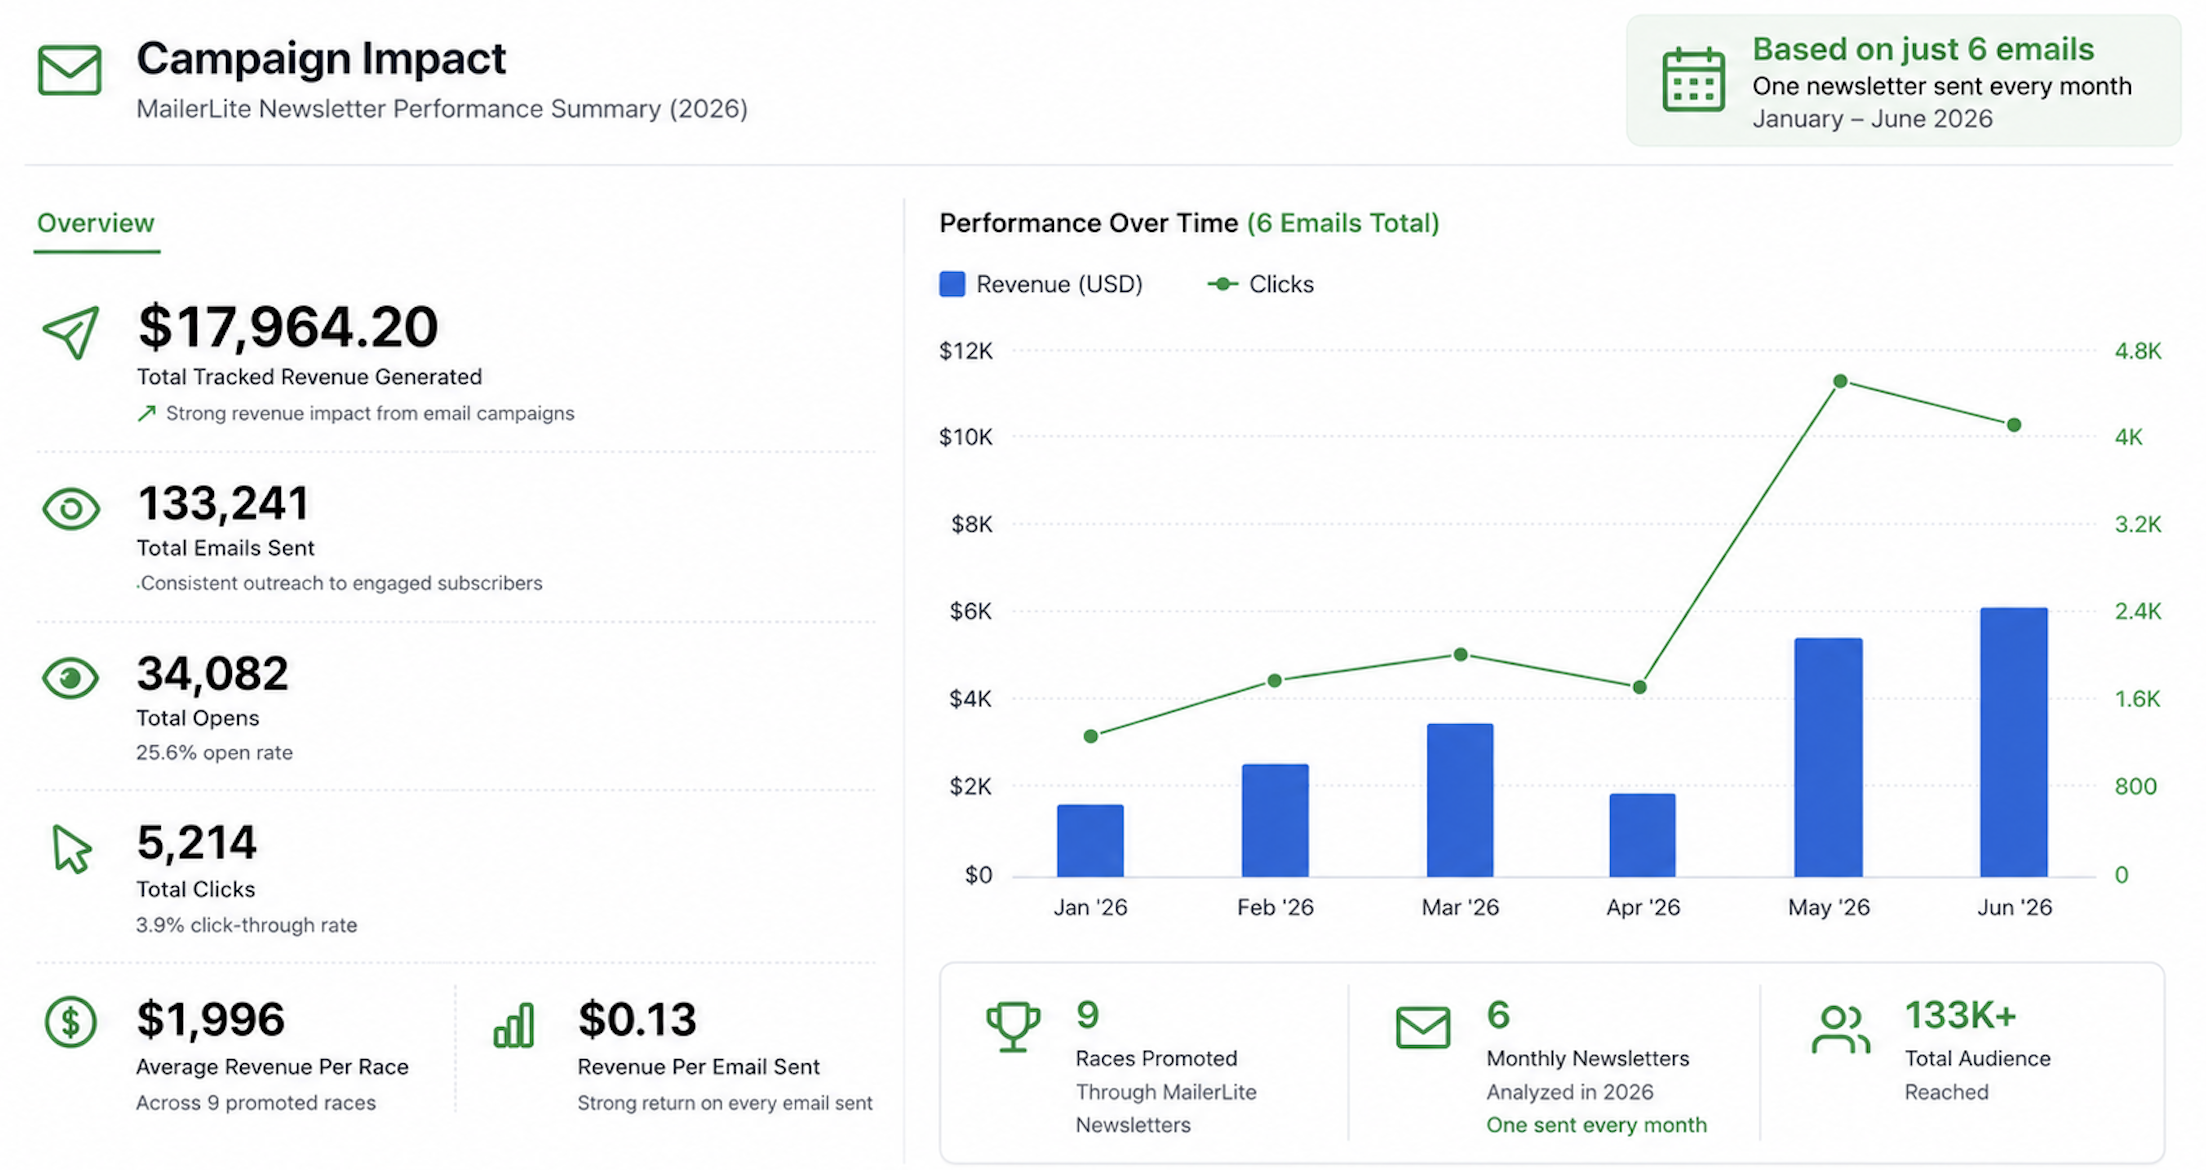Click the Jun '26 clicks data point
This screenshot has width=2206, height=1170.
click(2015, 425)
